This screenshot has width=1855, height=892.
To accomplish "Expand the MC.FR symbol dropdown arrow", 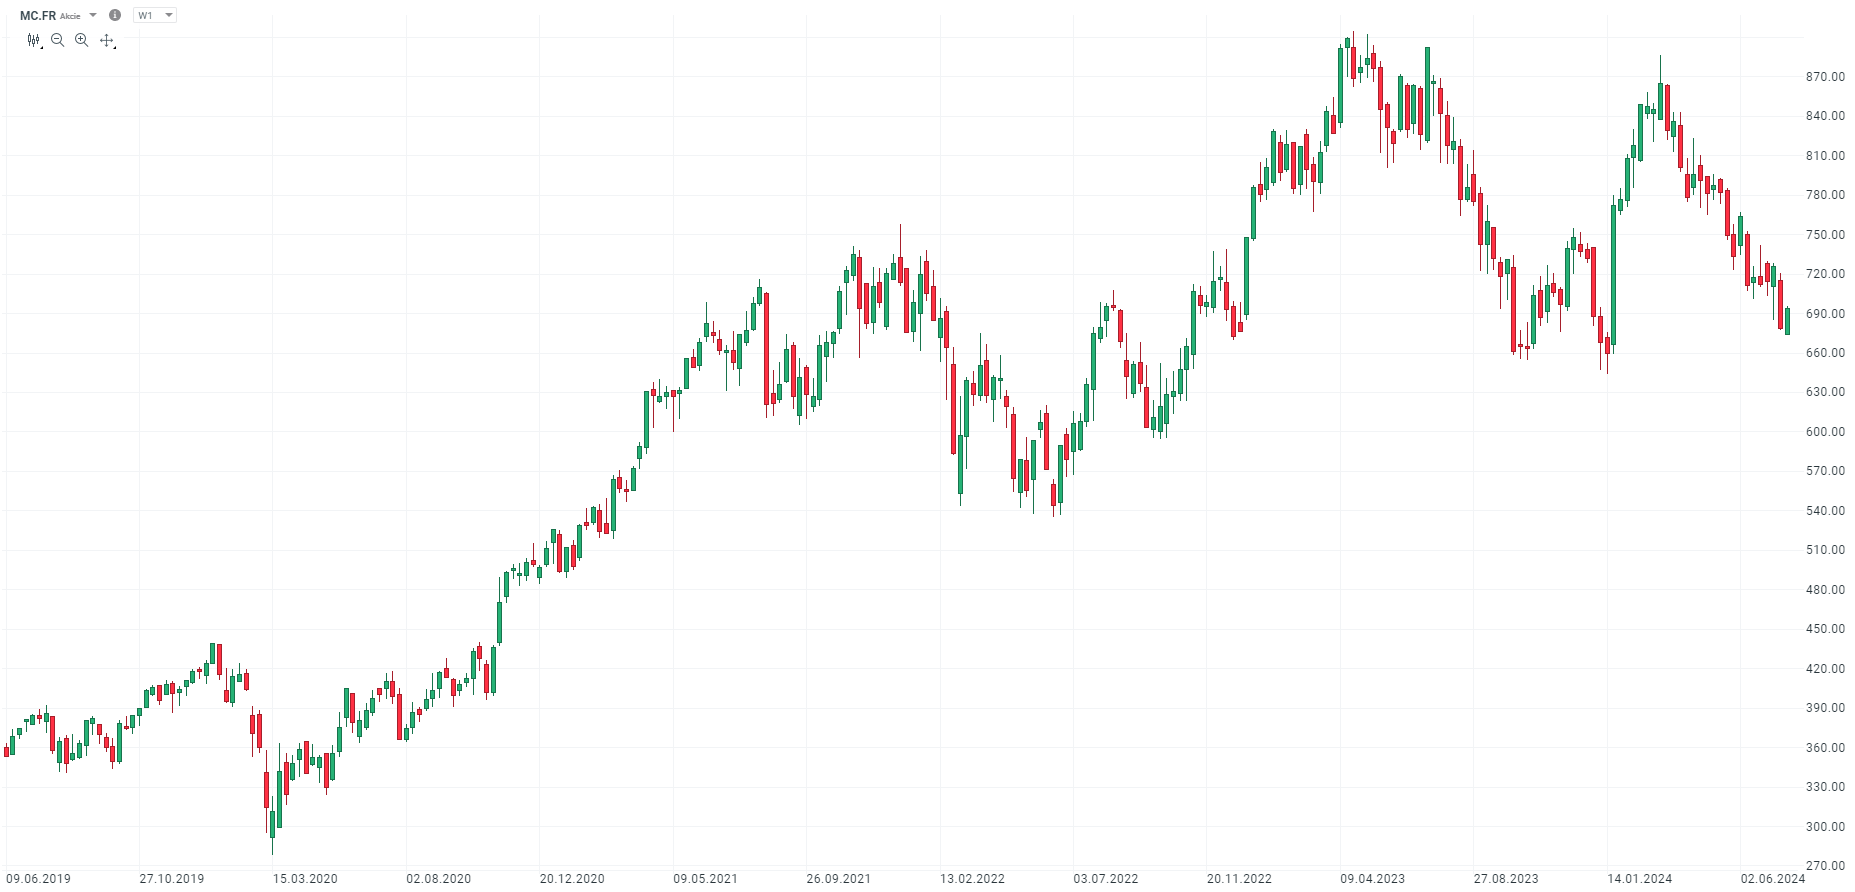I will 93,15.
